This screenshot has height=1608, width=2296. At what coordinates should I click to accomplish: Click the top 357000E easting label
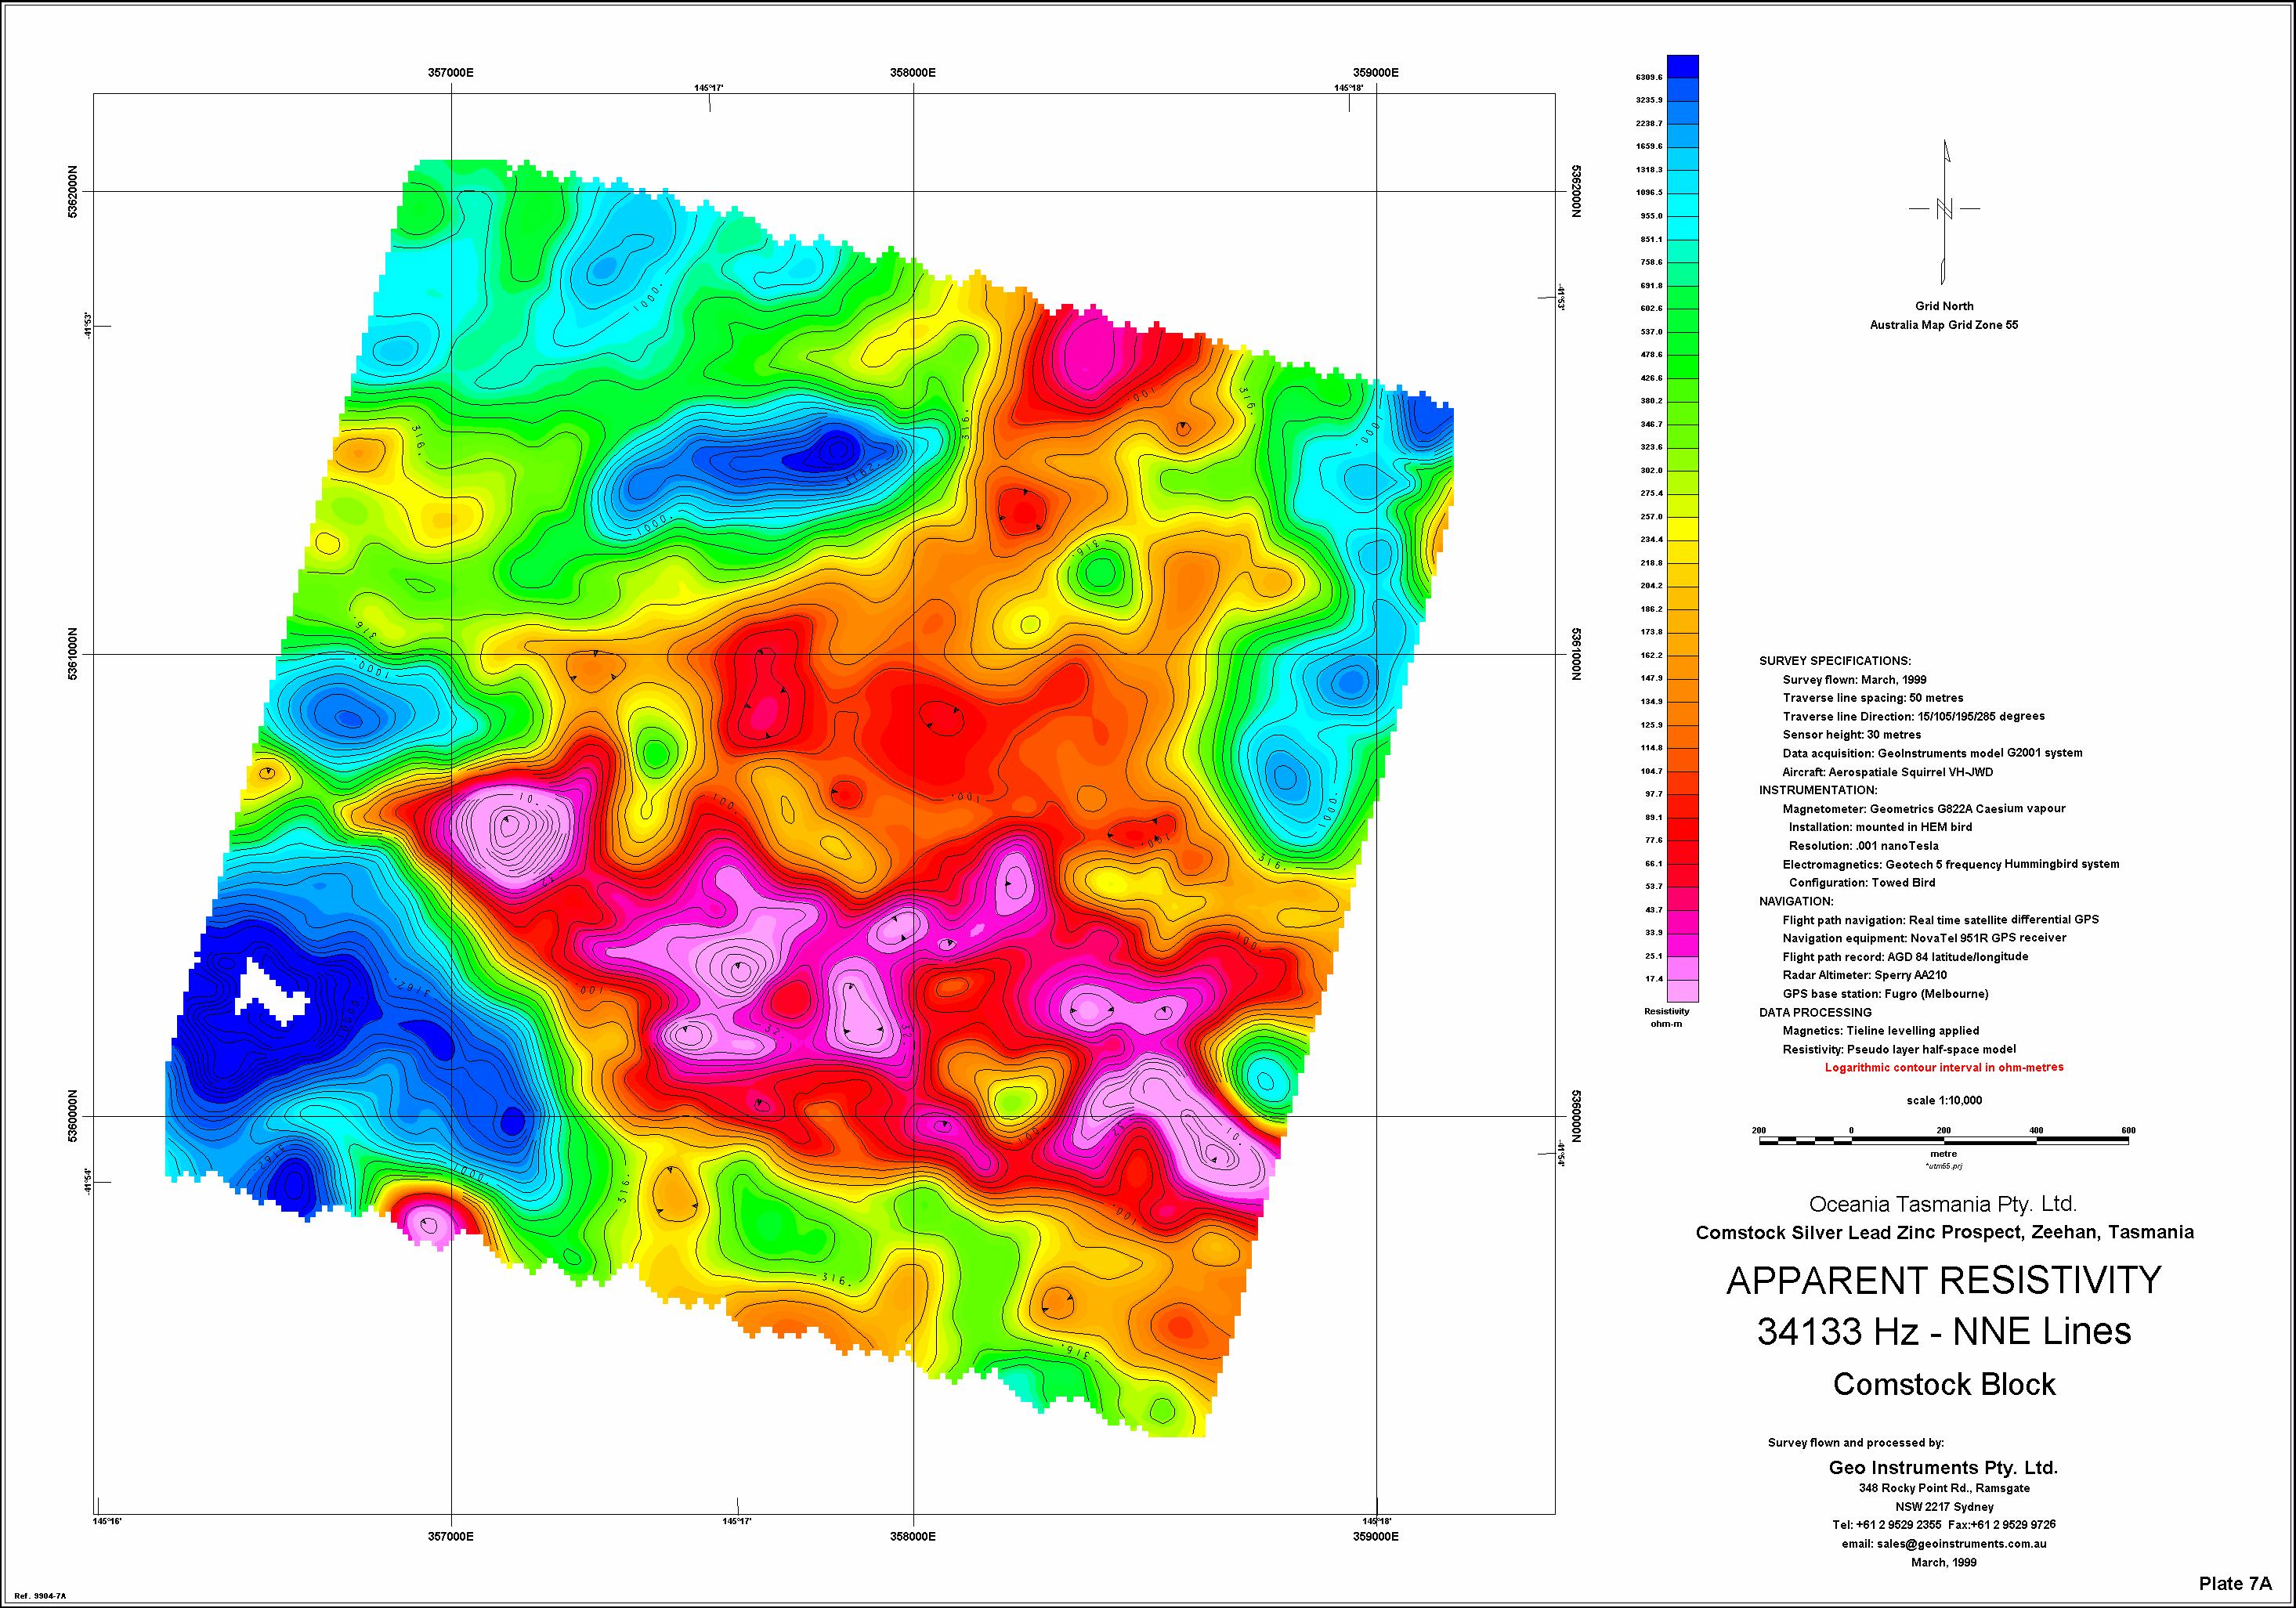[451, 73]
